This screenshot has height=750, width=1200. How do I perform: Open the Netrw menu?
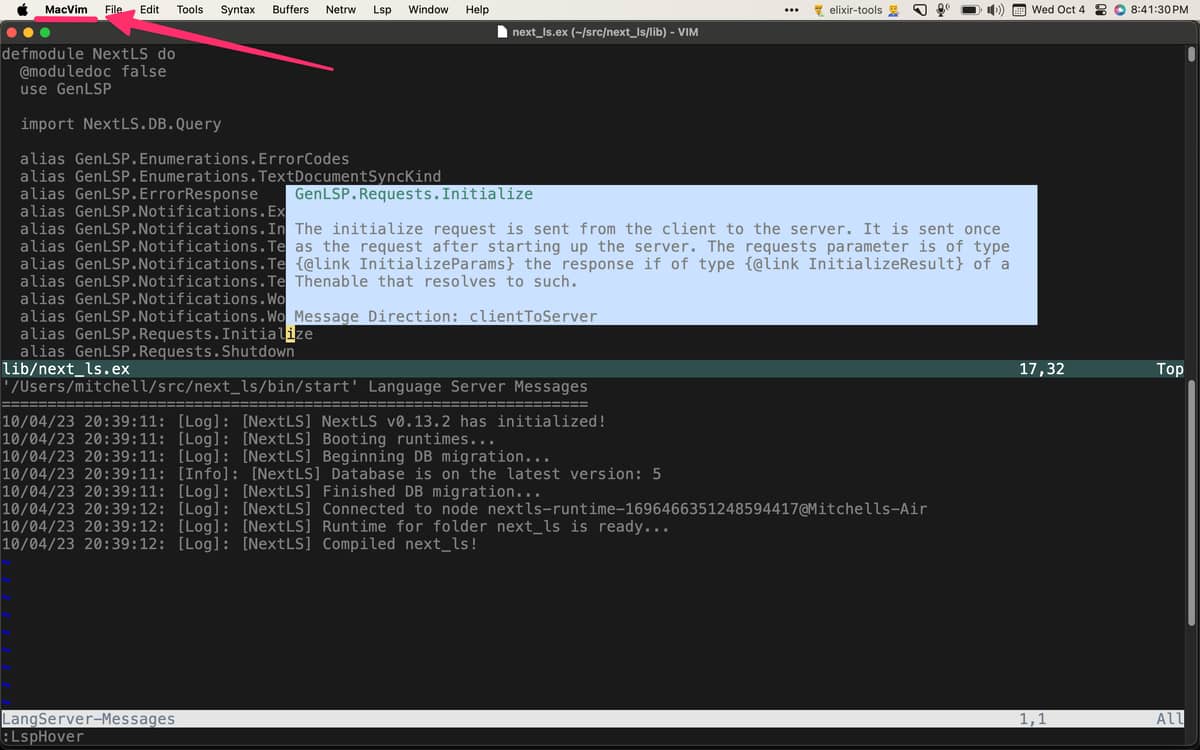click(341, 9)
